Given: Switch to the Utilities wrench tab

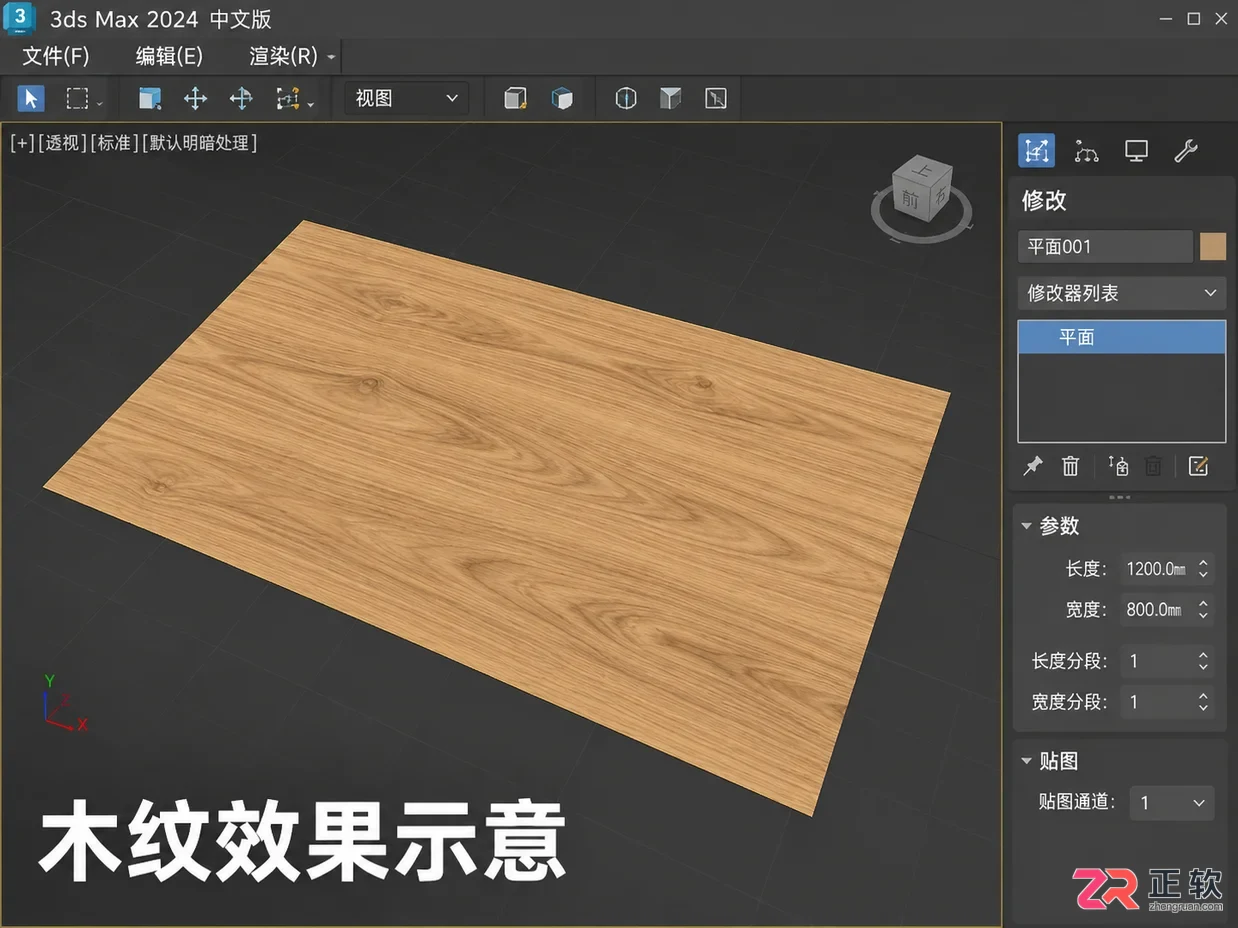Looking at the screenshot, I should pyautogui.click(x=1186, y=151).
